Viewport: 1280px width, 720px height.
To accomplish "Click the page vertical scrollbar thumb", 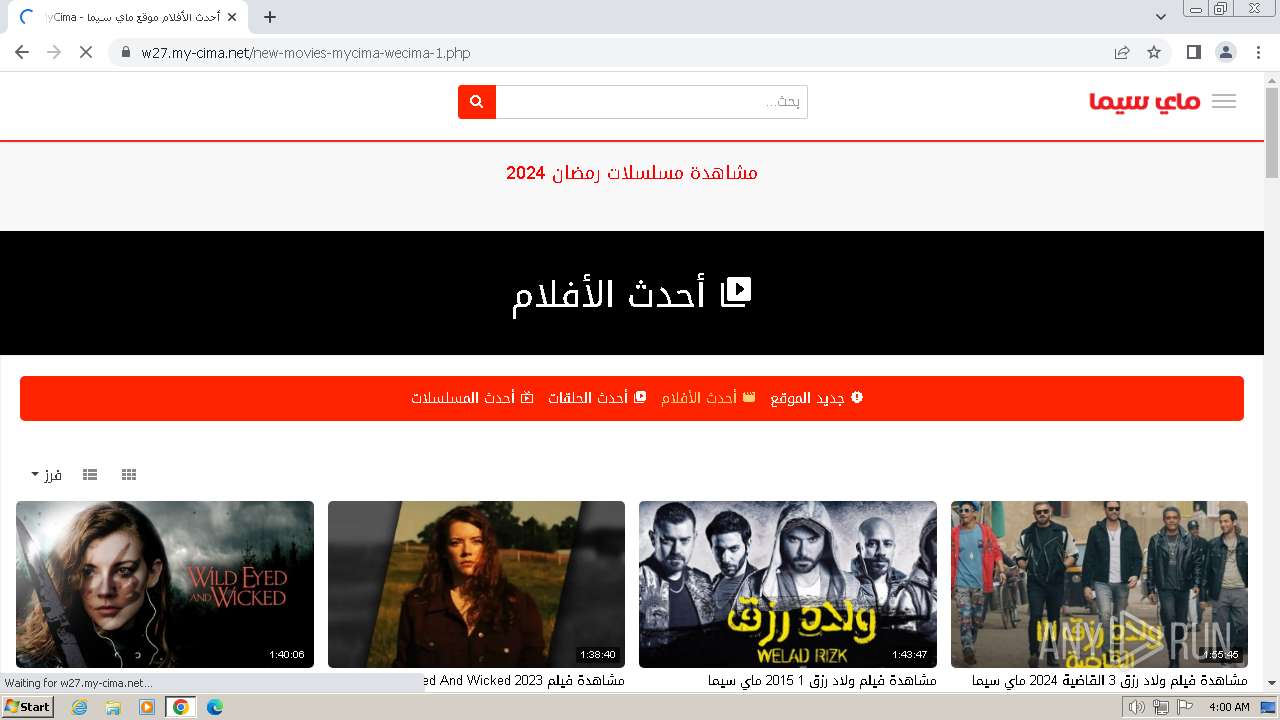I will [1272, 132].
